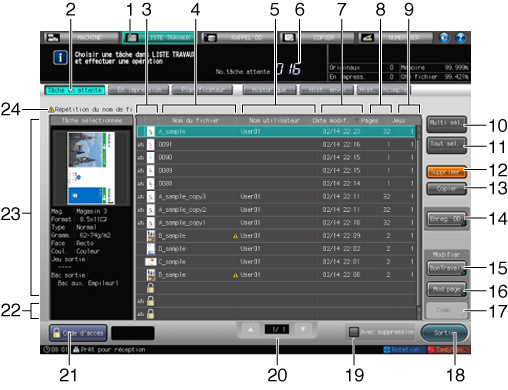Screen dimensions: 508x390
Task: Open the Planificateur sub-tab
Action: point(202,90)
